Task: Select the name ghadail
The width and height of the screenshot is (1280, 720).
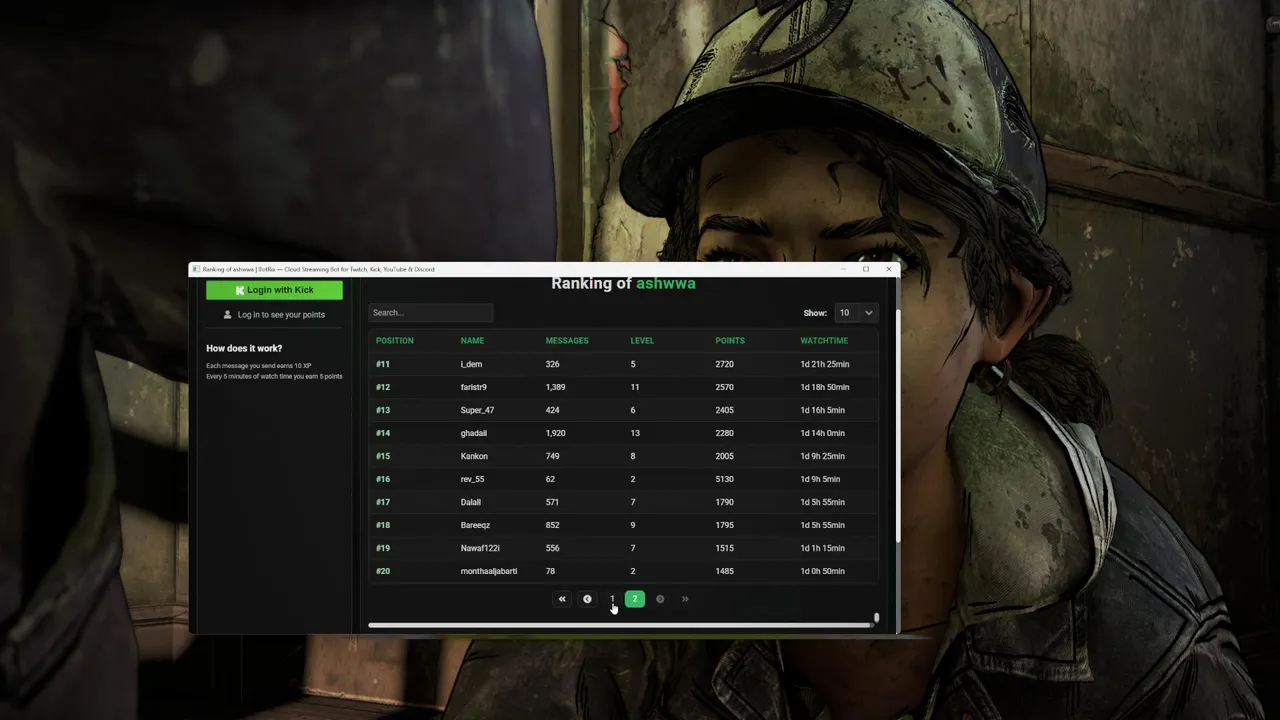Action: coord(474,433)
